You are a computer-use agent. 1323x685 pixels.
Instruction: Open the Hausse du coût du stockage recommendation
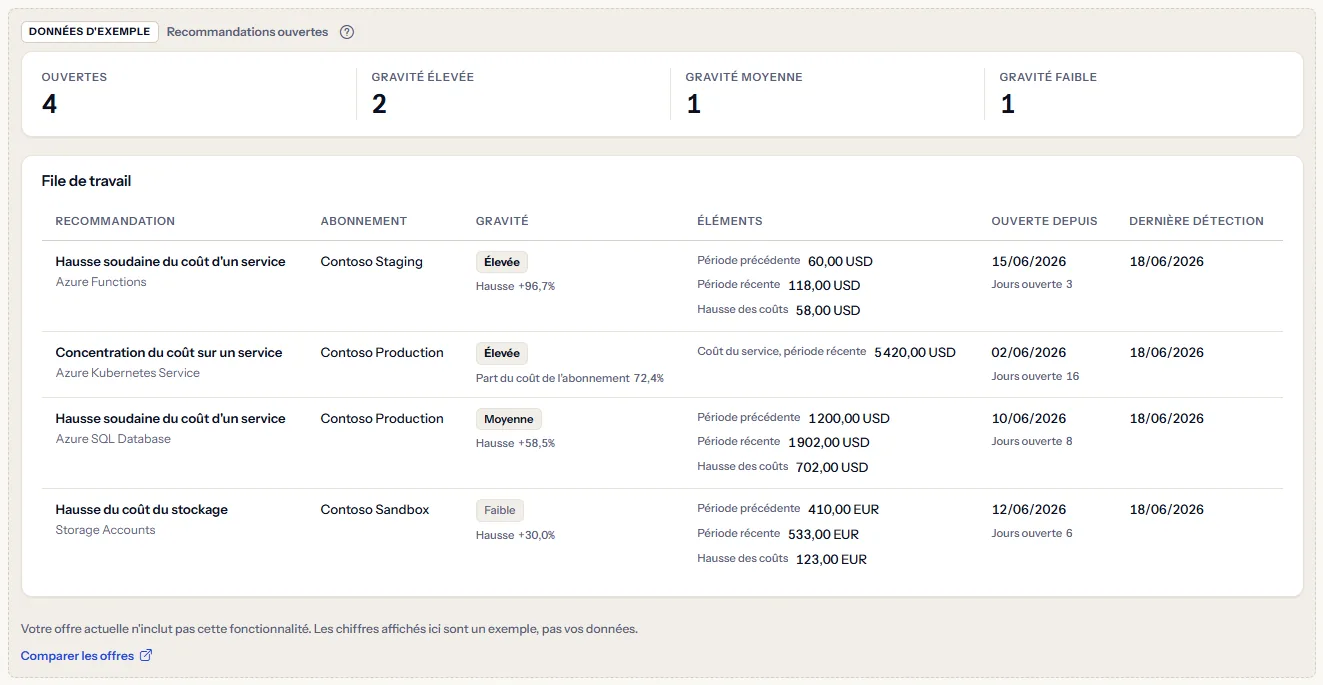tap(142, 510)
